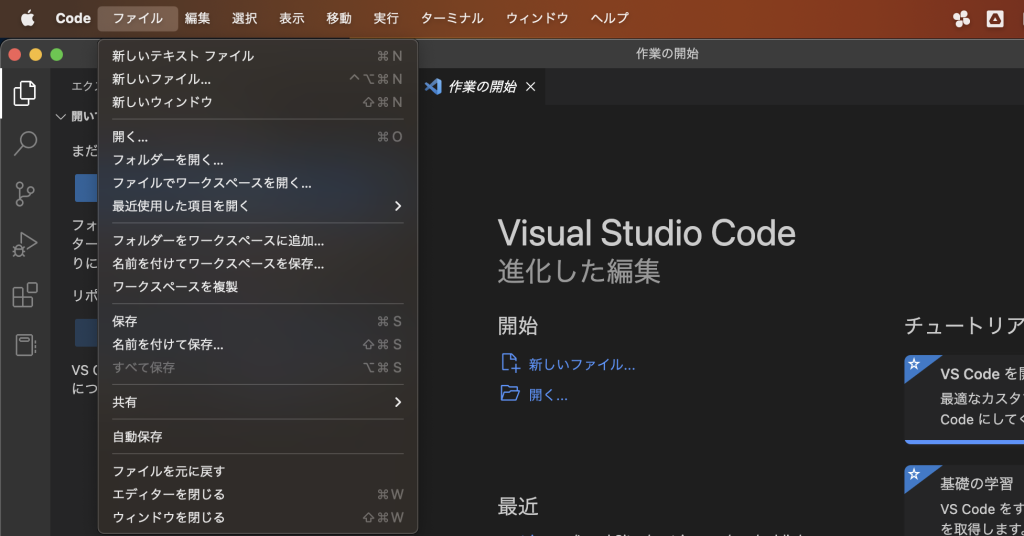Click the open folder icon beside 開く...

(509, 394)
